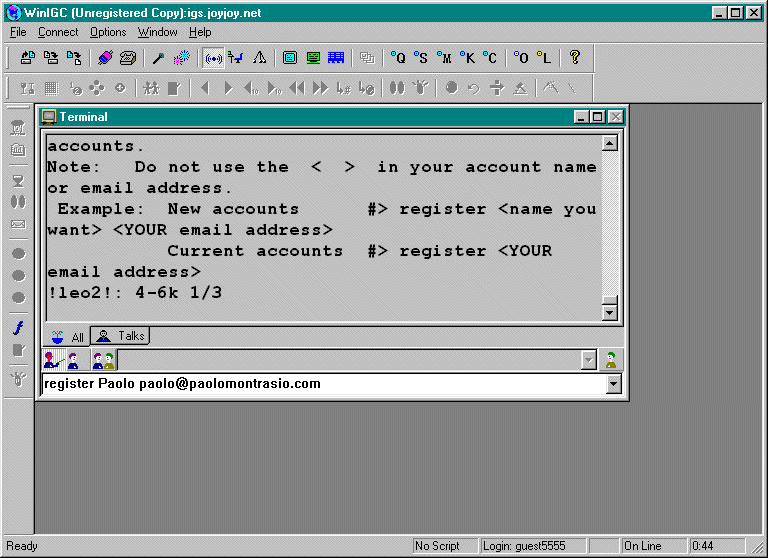Screen dimensions: 768x558
Task: Click the greyed undo curved arrow icon
Action: point(474,88)
